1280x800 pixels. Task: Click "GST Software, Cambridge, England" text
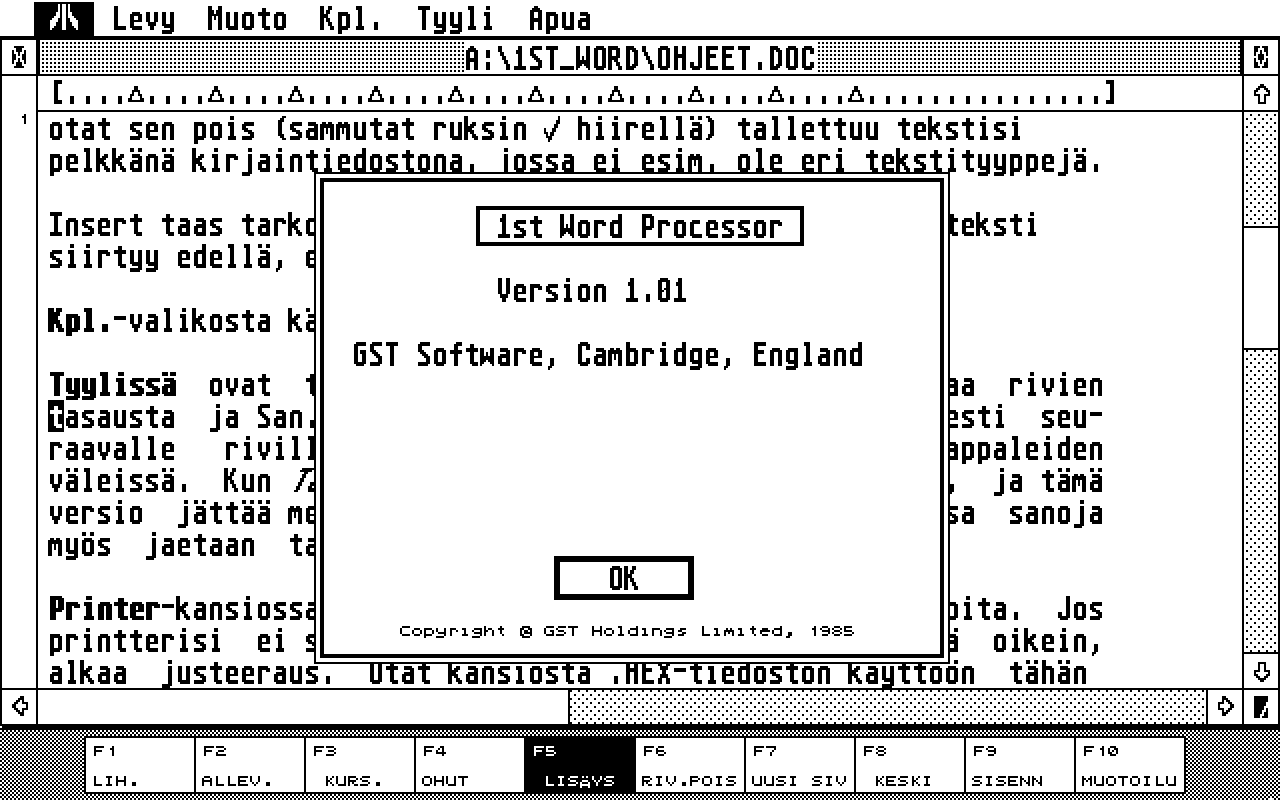click(x=608, y=355)
